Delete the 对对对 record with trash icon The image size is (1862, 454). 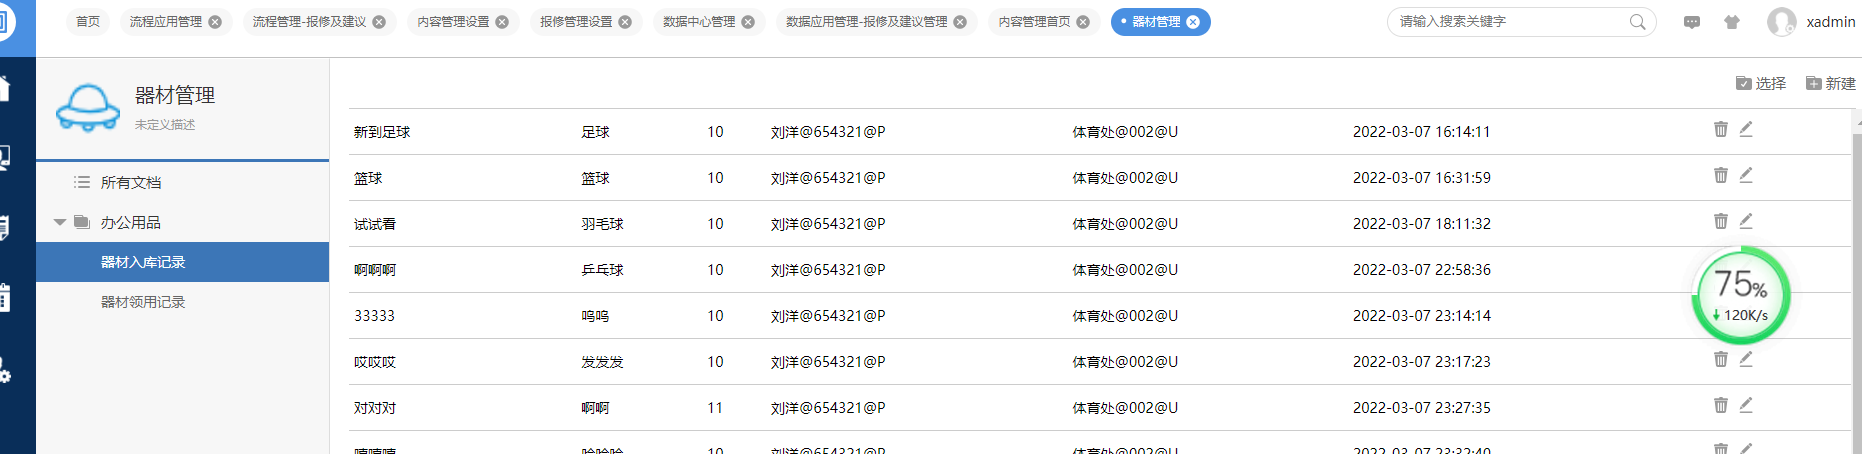point(1720,405)
